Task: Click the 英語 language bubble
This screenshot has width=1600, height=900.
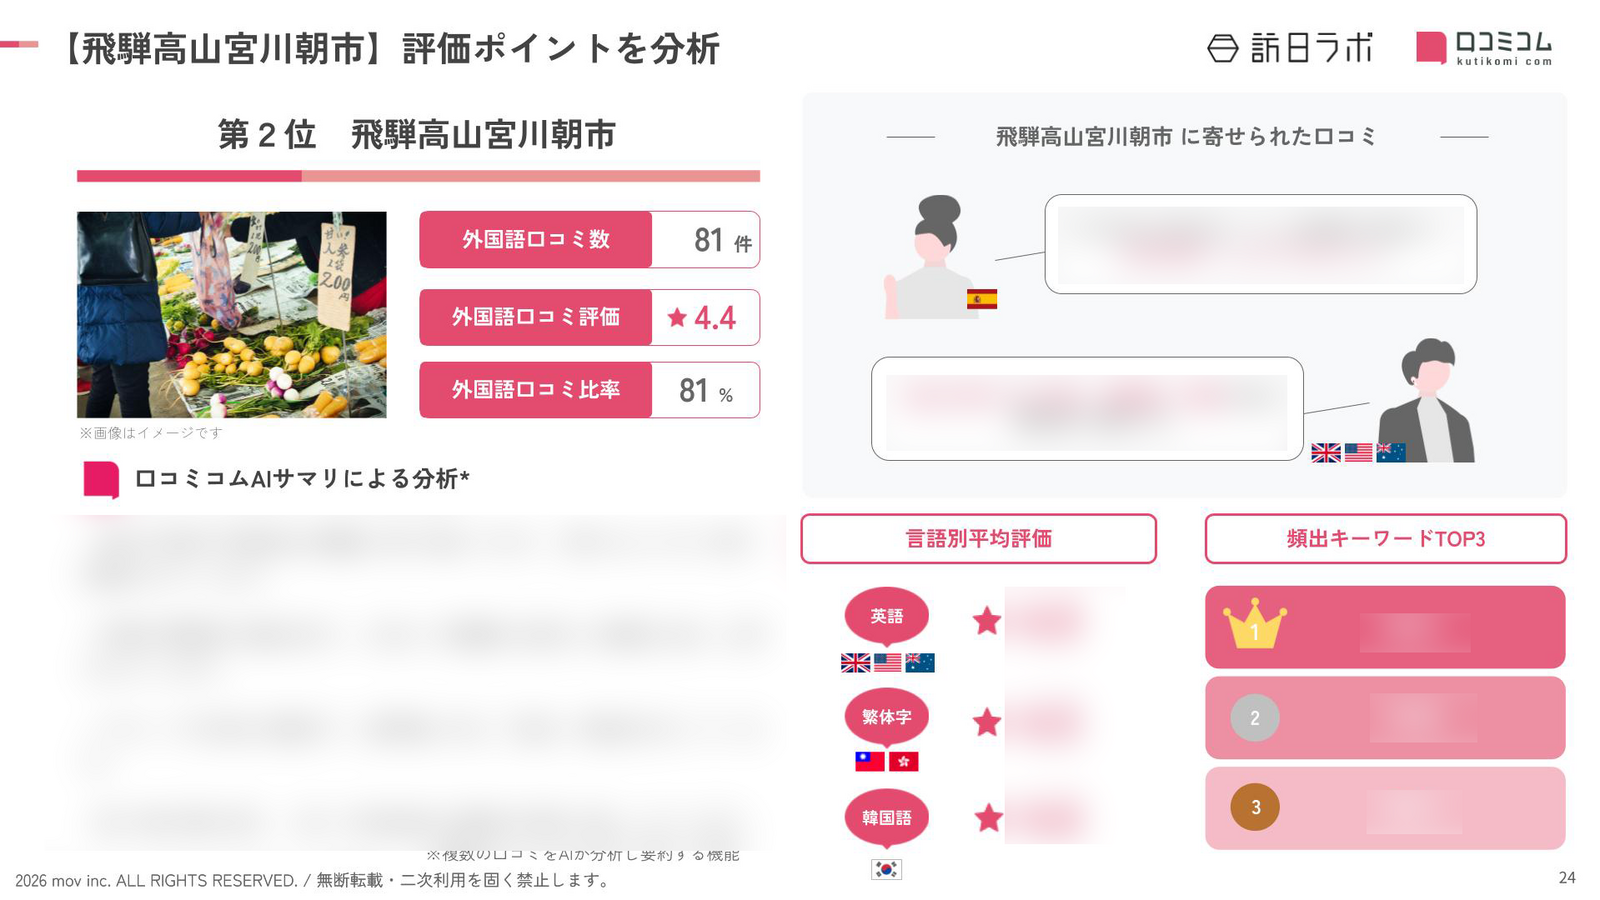Action: click(886, 616)
